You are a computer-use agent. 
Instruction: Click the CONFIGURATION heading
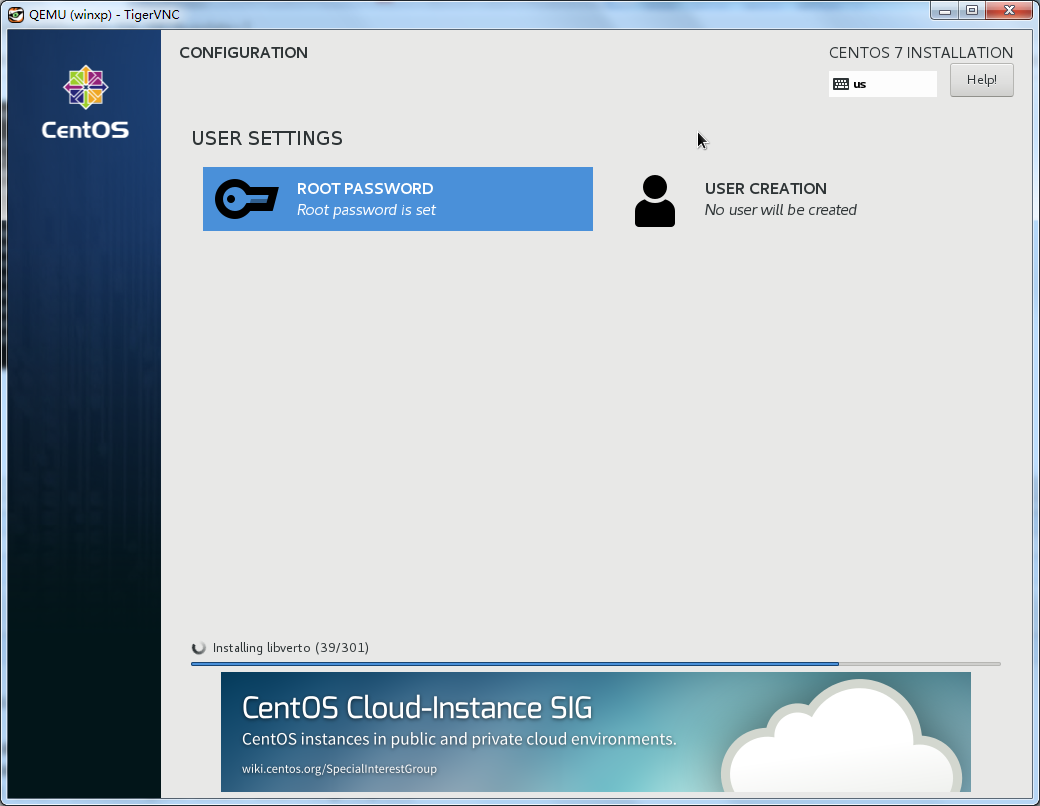click(x=243, y=52)
